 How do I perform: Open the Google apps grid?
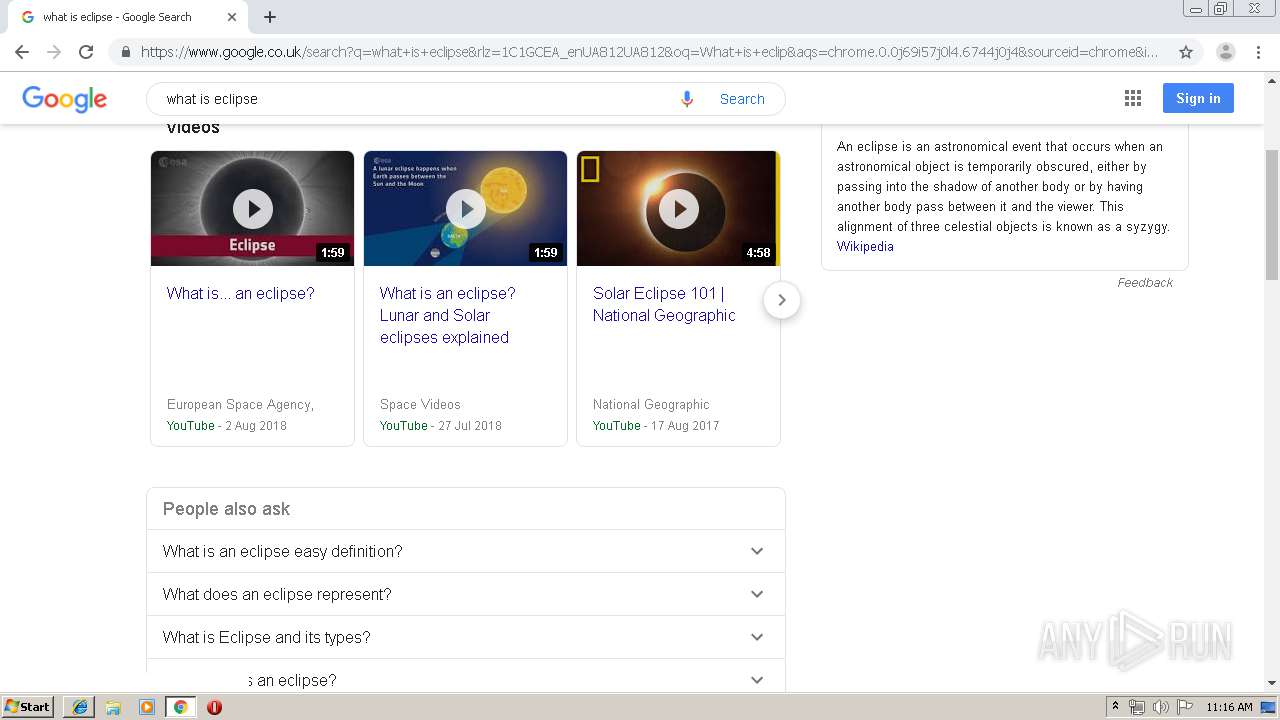click(x=1133, y=98)
